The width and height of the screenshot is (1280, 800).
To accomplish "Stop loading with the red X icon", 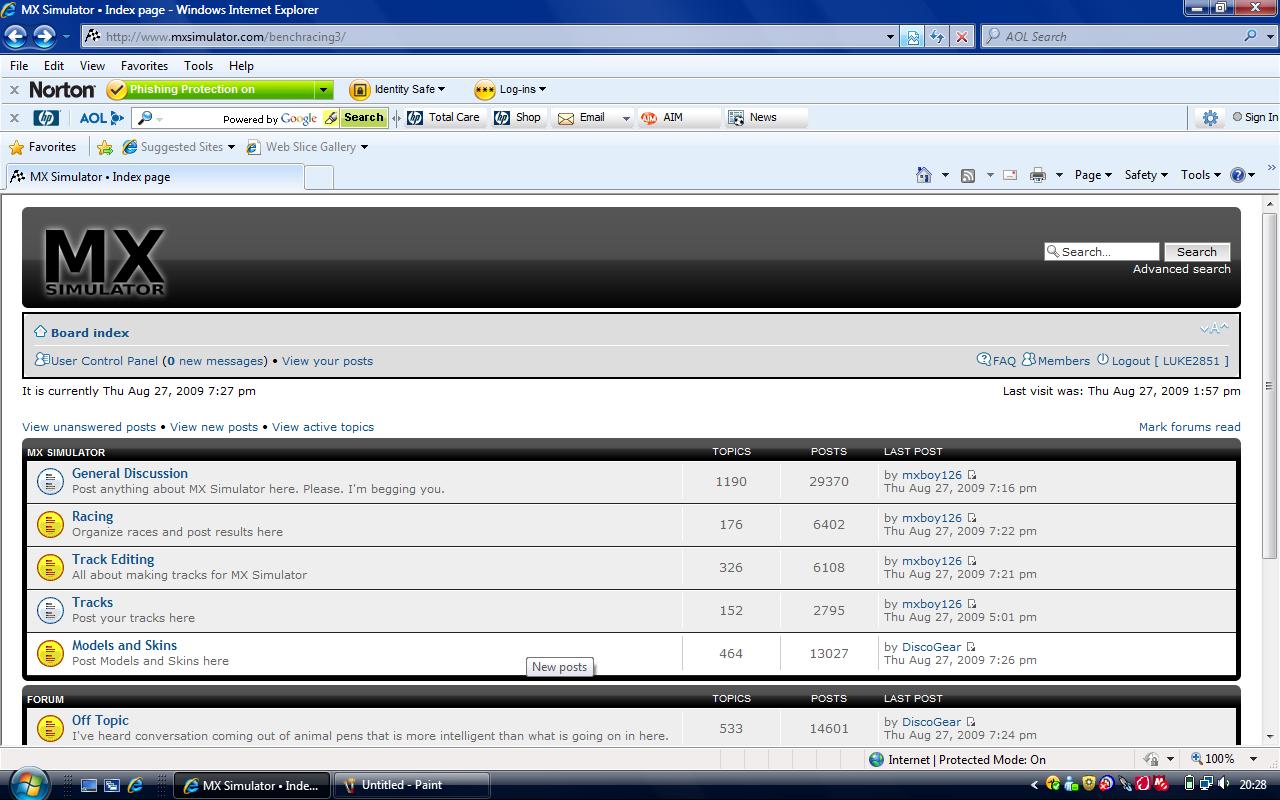I will (961, 37).
